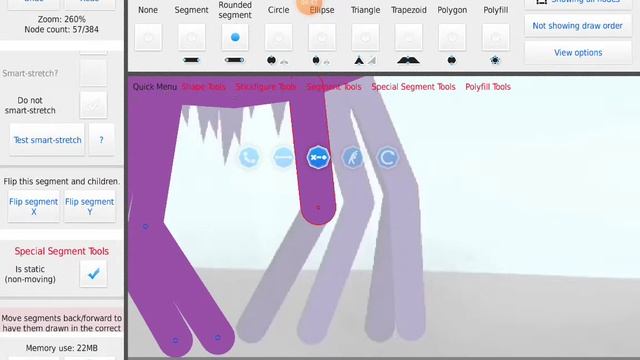Toggle the Do not smart-stretch checkbox
The height and width of the screenshot is (360, 640).
click(x=93, y=105)
